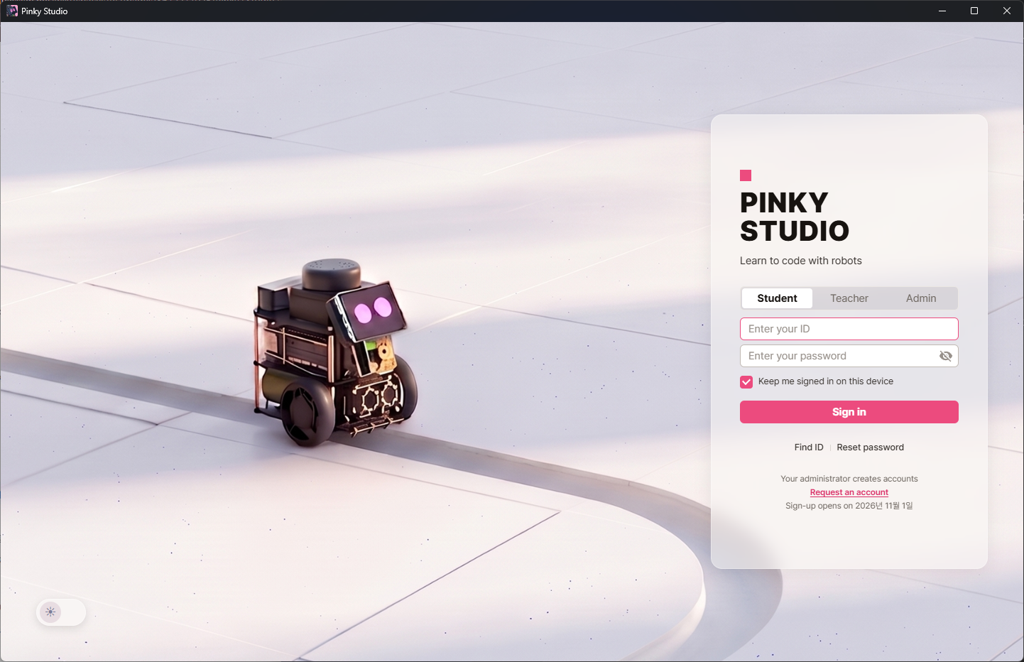Screen dimensions: 1024x662
Task: Click 'Keep me signed in on this device' label
Action: (x=825, y=381)
